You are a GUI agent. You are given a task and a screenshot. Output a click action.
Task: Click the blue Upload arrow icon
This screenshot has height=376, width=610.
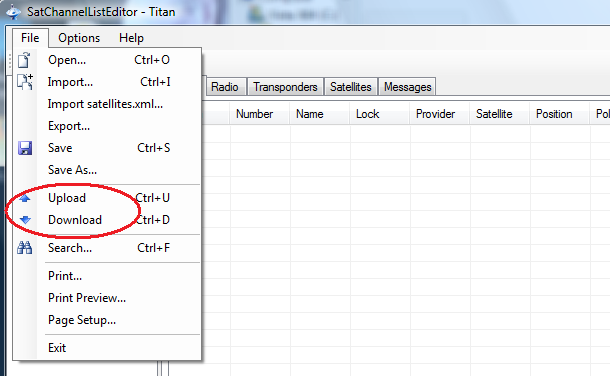click(25, 198)
